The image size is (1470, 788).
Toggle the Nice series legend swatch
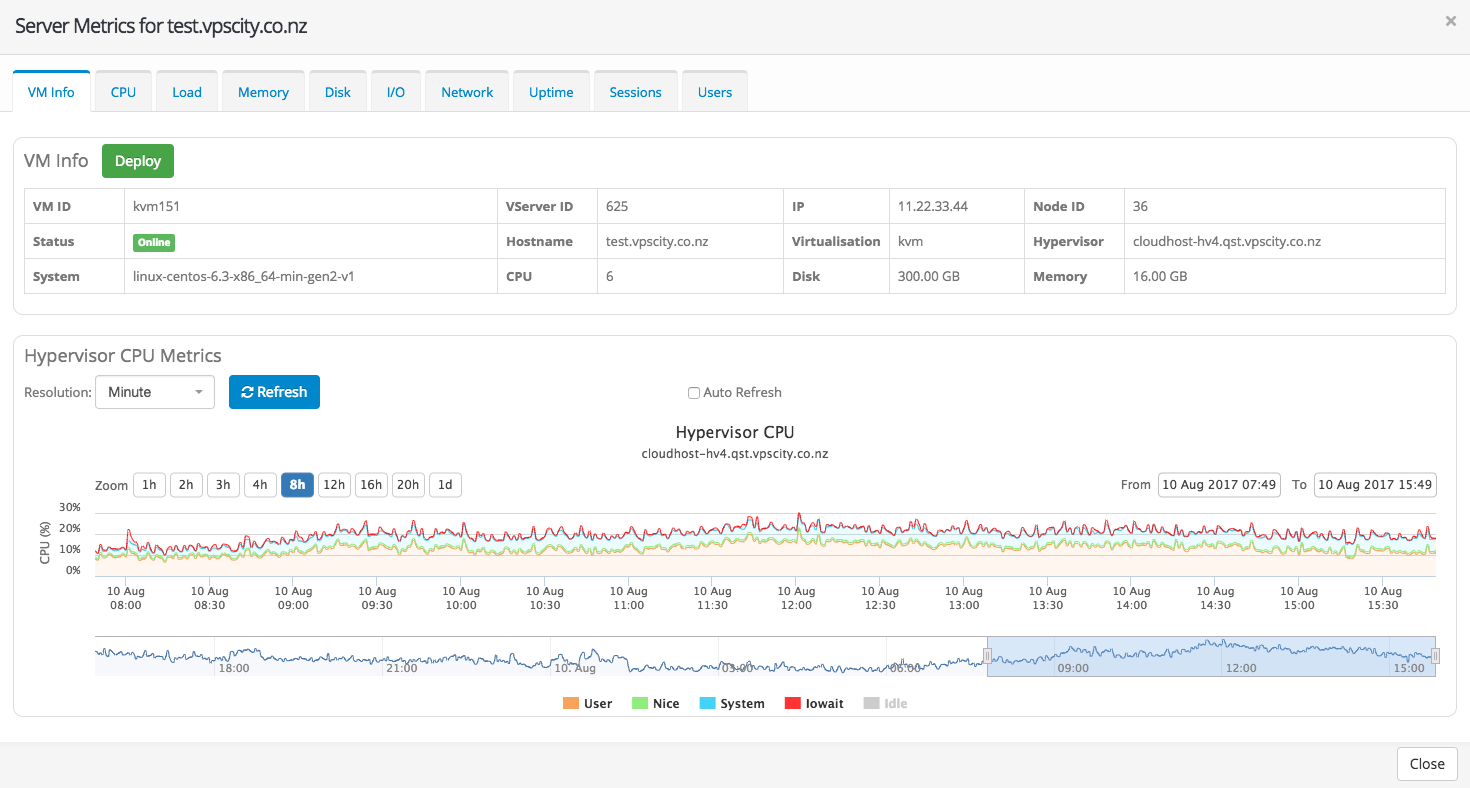tap(639, 704)
